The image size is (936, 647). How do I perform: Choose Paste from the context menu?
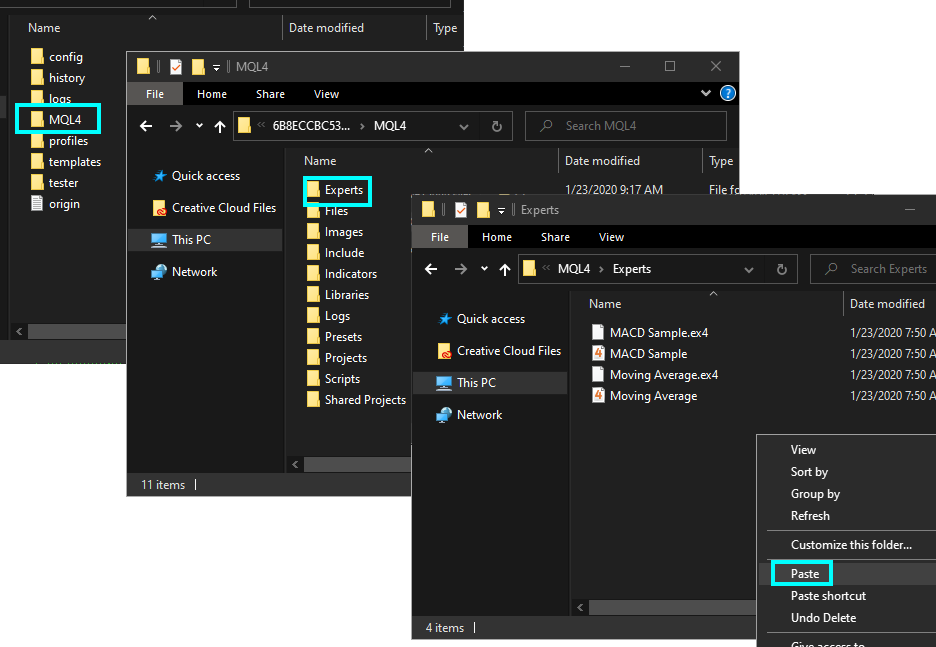[x=805, y=574]
